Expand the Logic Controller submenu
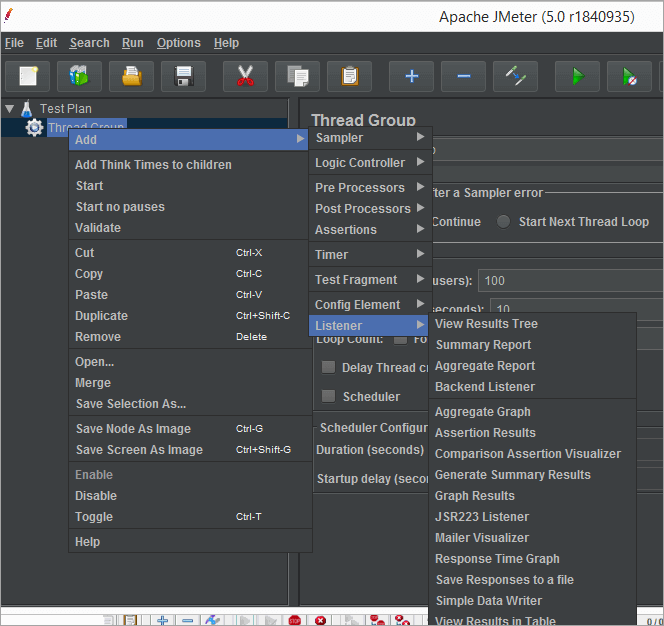Image resolution: width=664 pixels, height=626 pixels. [x=370, y=163]
